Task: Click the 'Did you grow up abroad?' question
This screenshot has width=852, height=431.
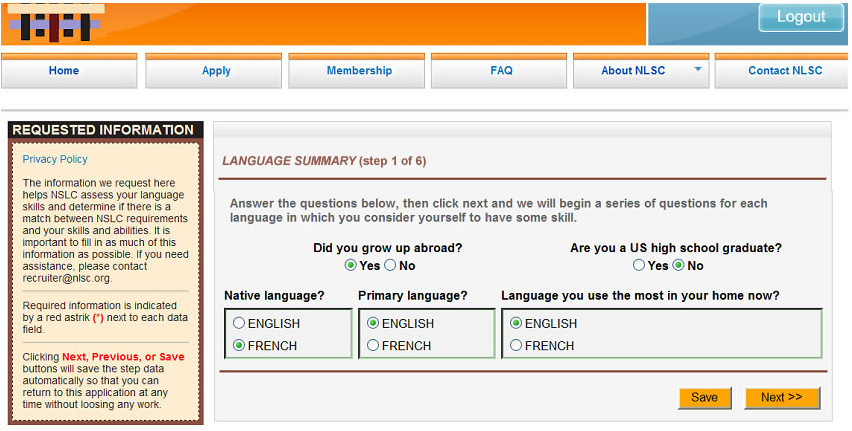Action: (387, 248)
